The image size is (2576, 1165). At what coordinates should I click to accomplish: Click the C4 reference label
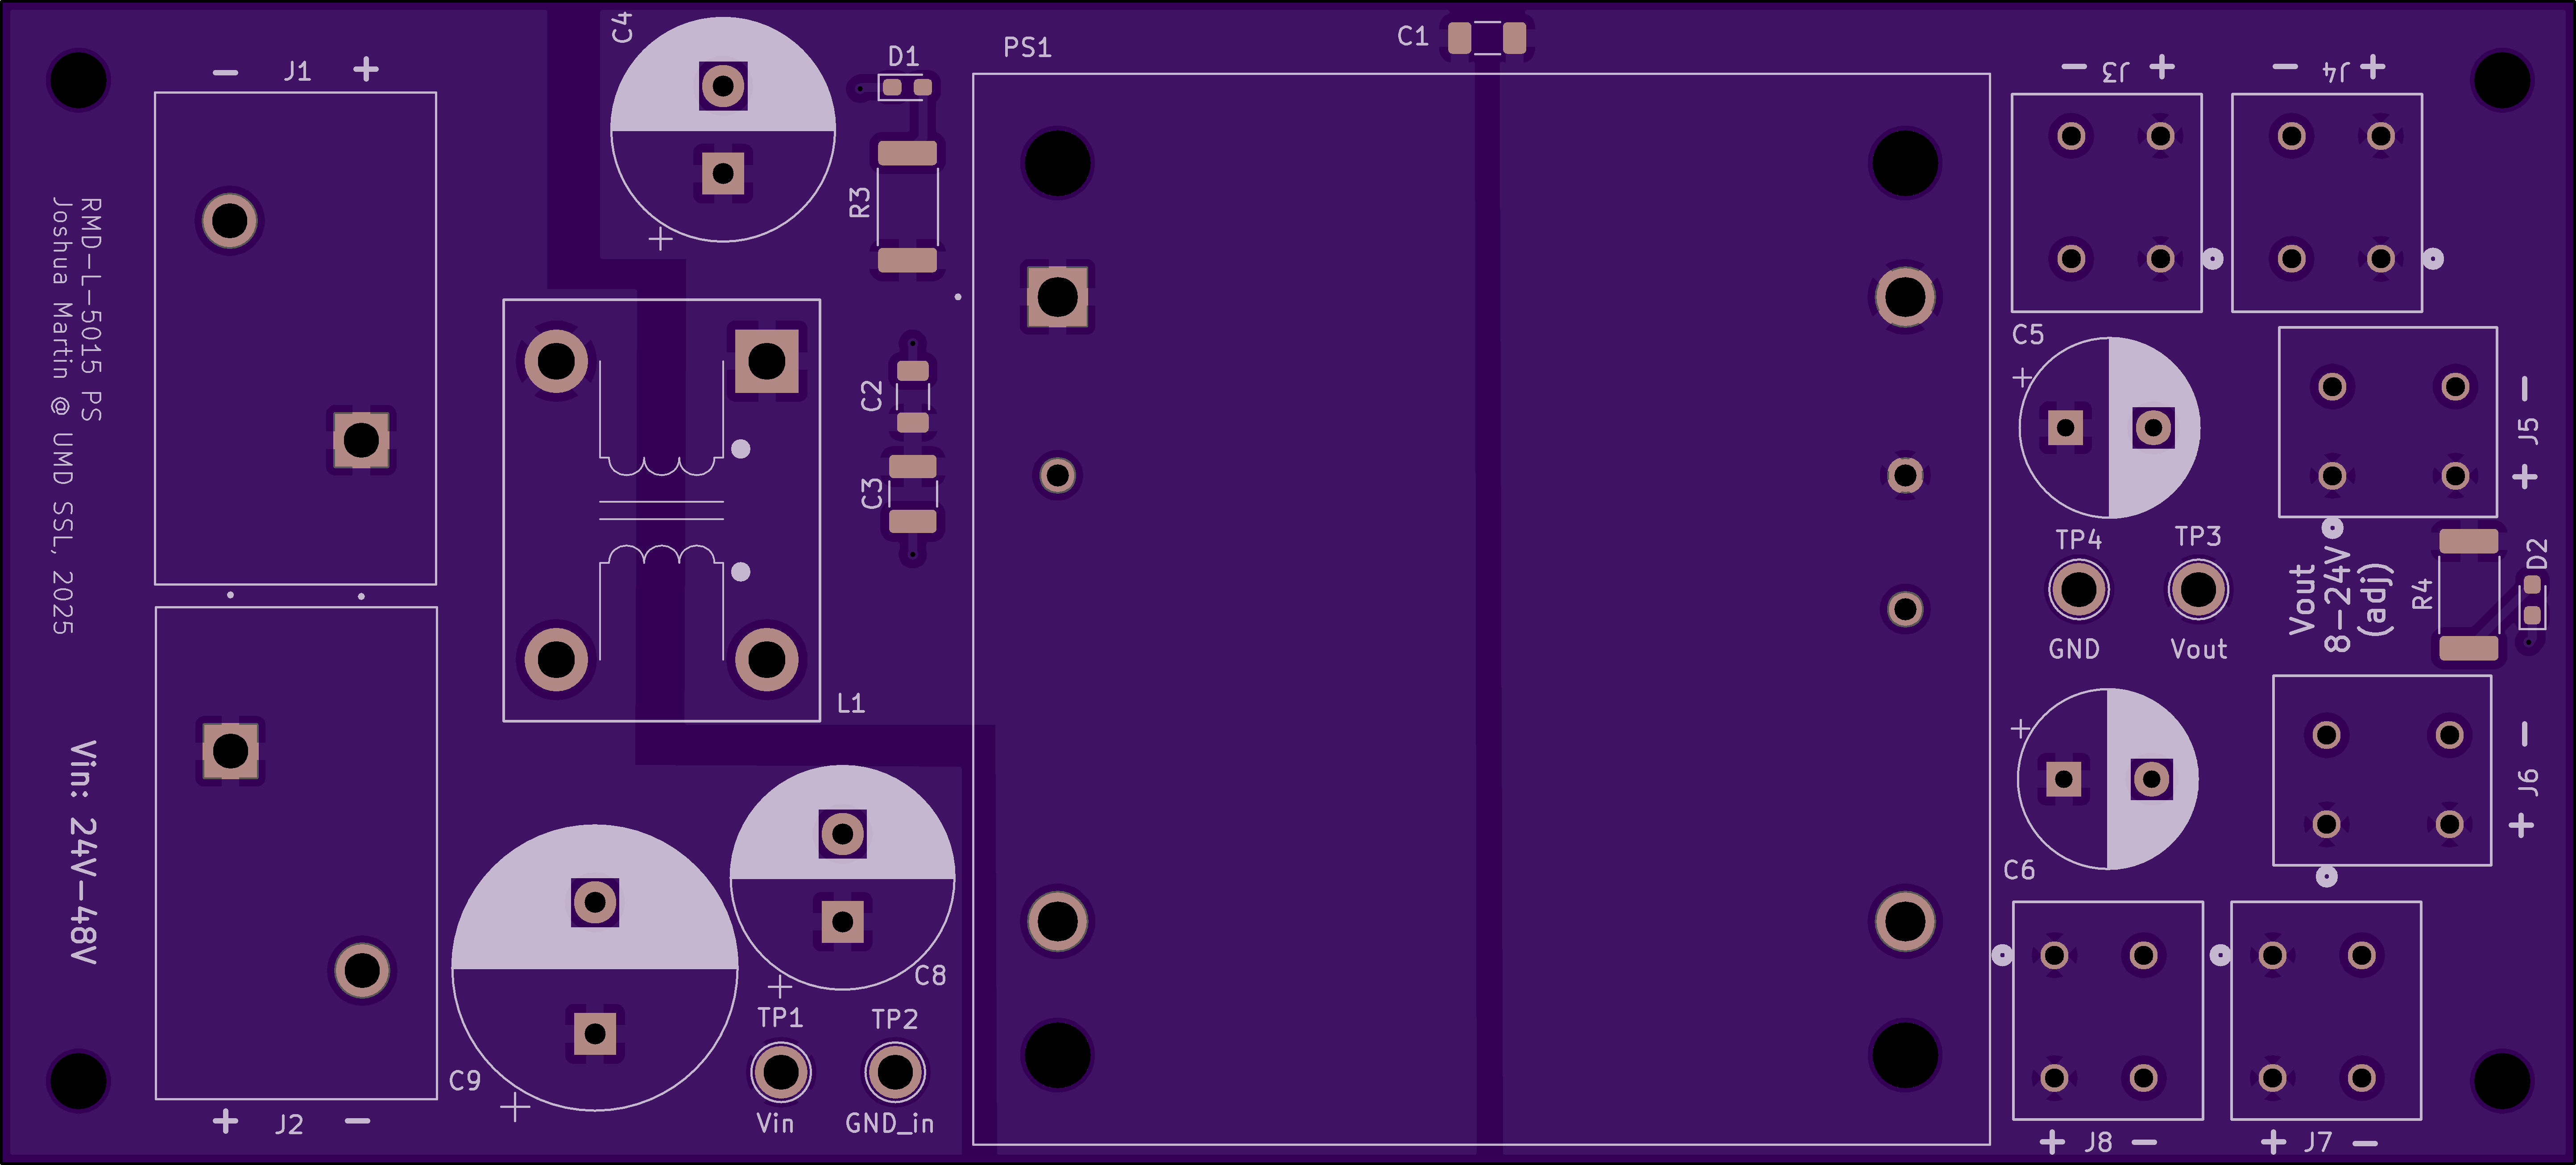[x=622, y=27]
